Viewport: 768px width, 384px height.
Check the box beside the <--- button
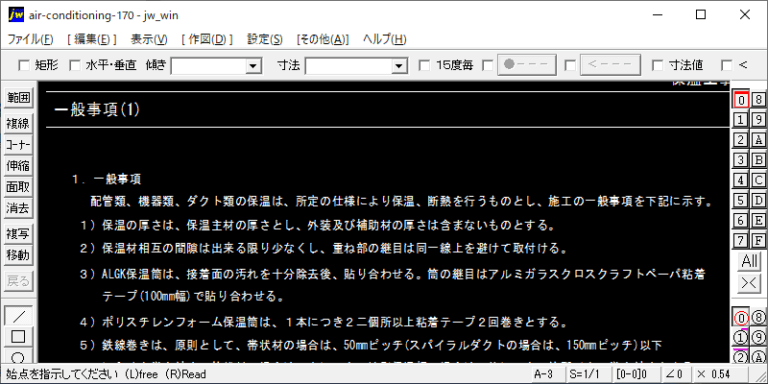[x=570, y=65]
